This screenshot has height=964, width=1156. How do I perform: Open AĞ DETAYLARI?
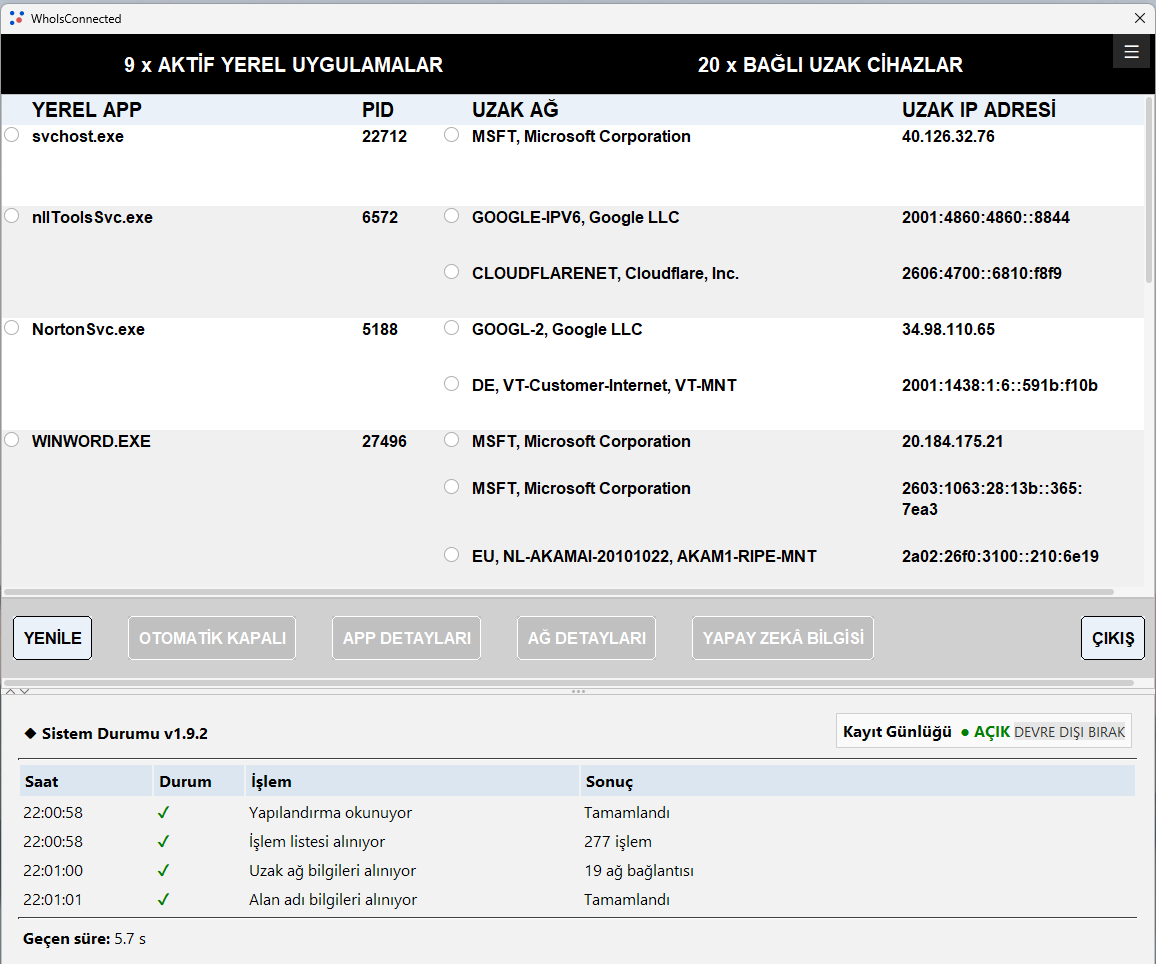[x=586, y=638]
